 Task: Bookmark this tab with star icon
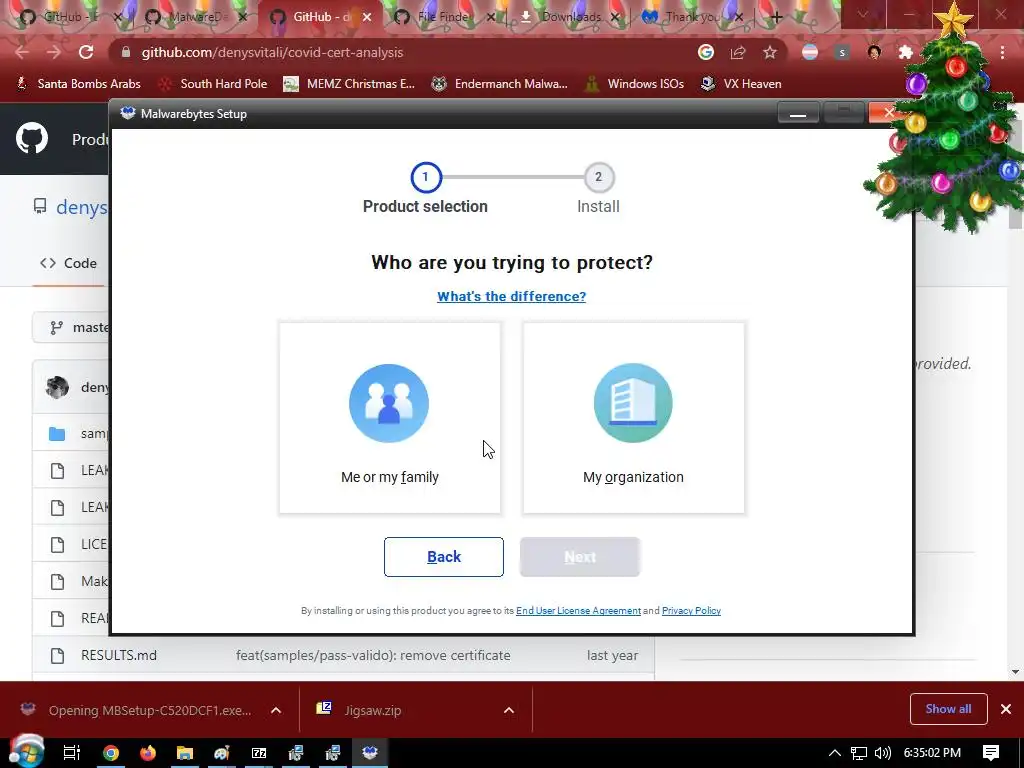click(770, 52)
